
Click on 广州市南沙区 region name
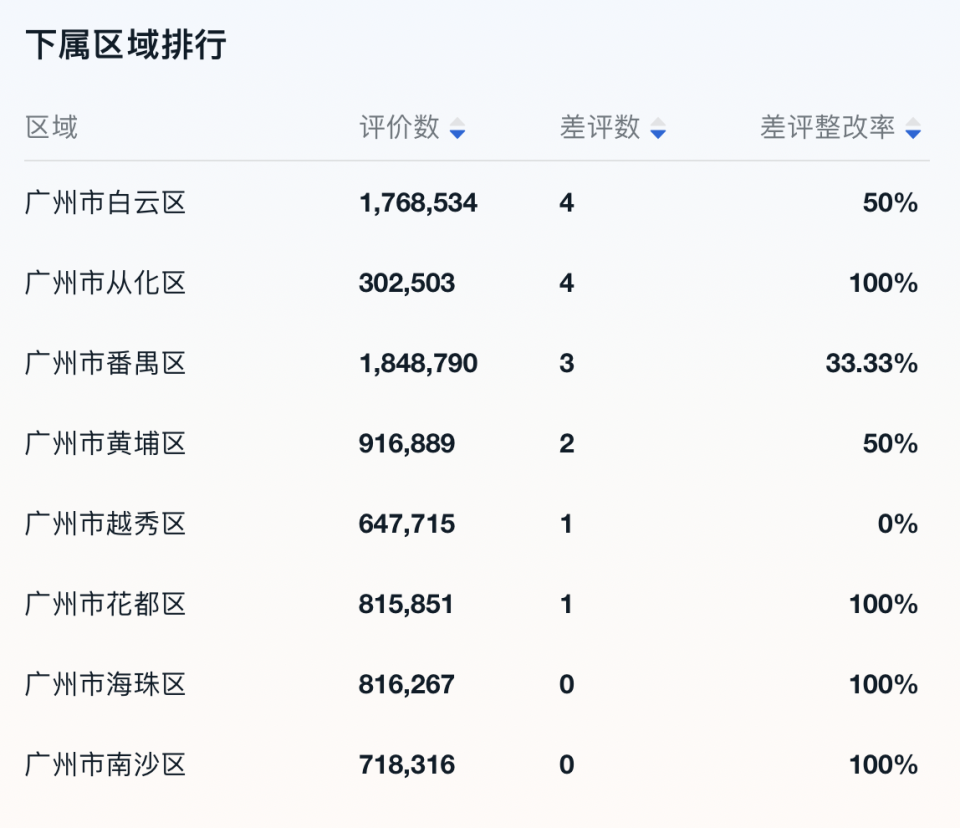pos(106,765)
